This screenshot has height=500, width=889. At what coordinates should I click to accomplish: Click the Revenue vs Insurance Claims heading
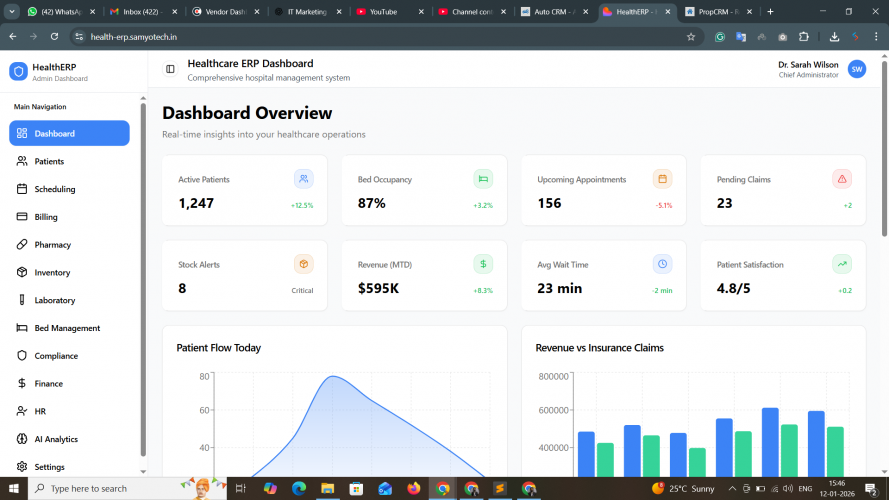[x=599, y=348]
